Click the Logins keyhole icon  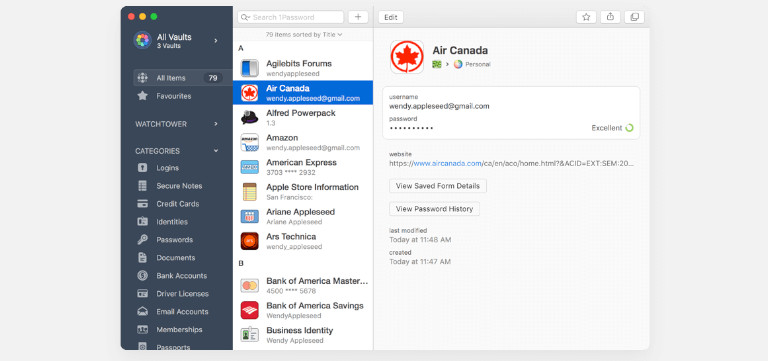[143, 168]
